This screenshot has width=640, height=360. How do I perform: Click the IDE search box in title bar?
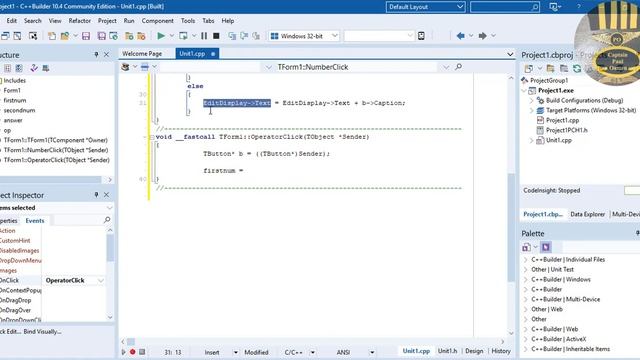click(x=504, y=7)
